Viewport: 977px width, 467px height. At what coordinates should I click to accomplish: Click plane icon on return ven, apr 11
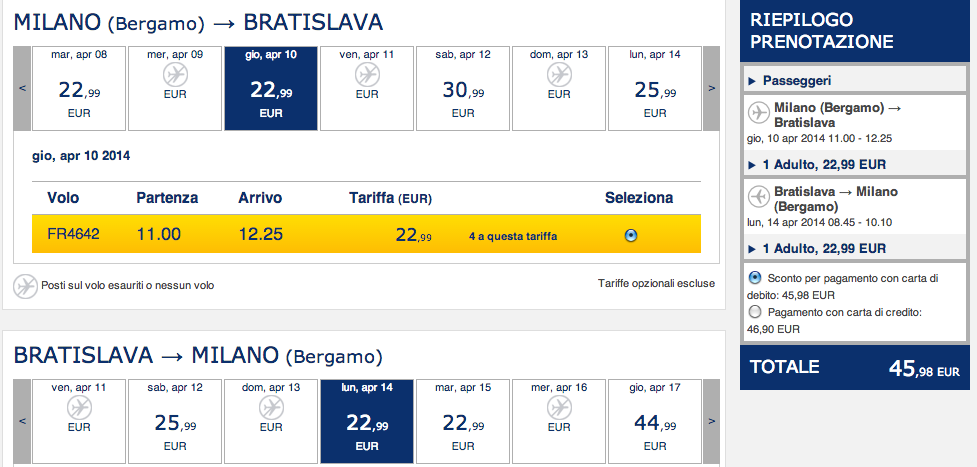pos(79,407)
